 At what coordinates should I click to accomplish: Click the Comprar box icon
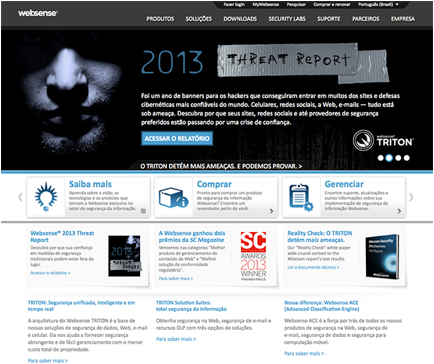pos(173,197)
